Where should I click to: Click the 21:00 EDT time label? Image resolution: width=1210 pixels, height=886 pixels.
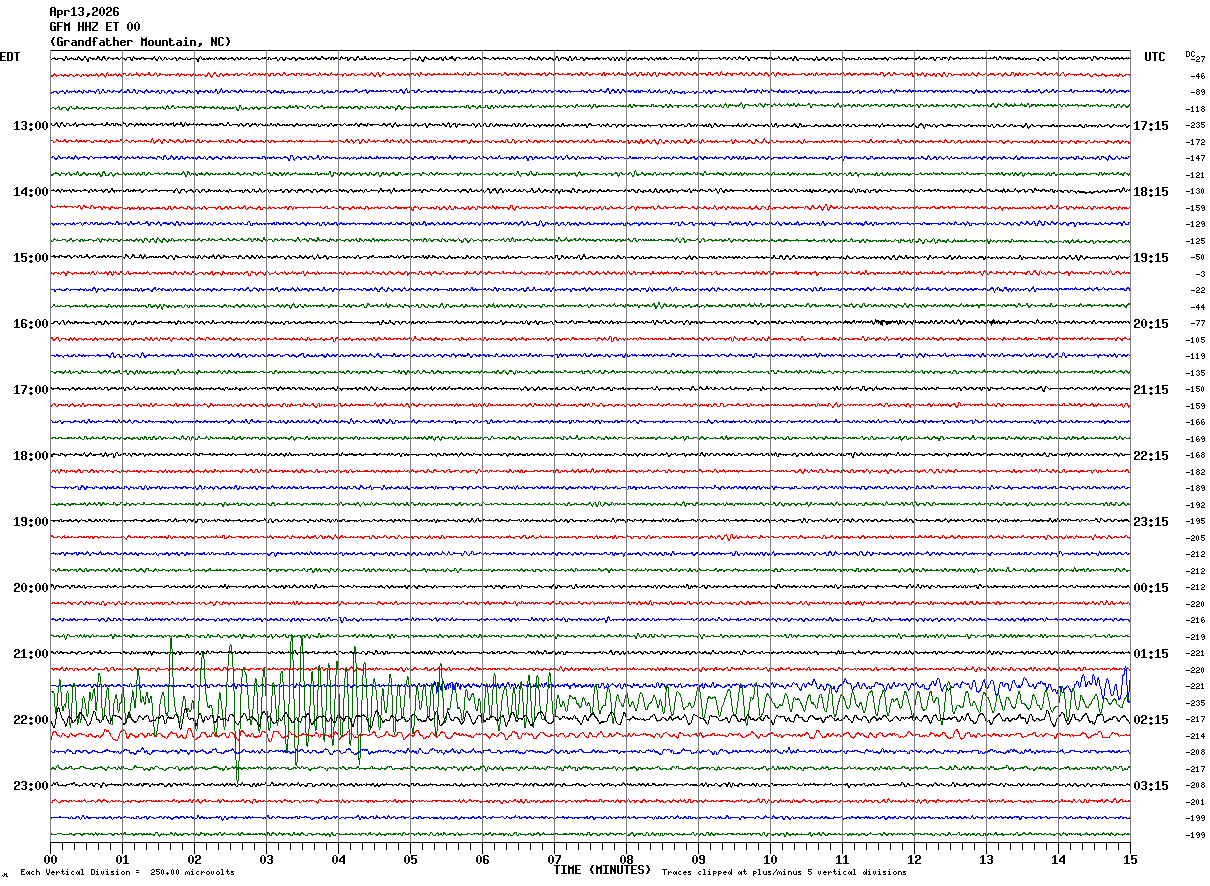(x=31, y=654)
